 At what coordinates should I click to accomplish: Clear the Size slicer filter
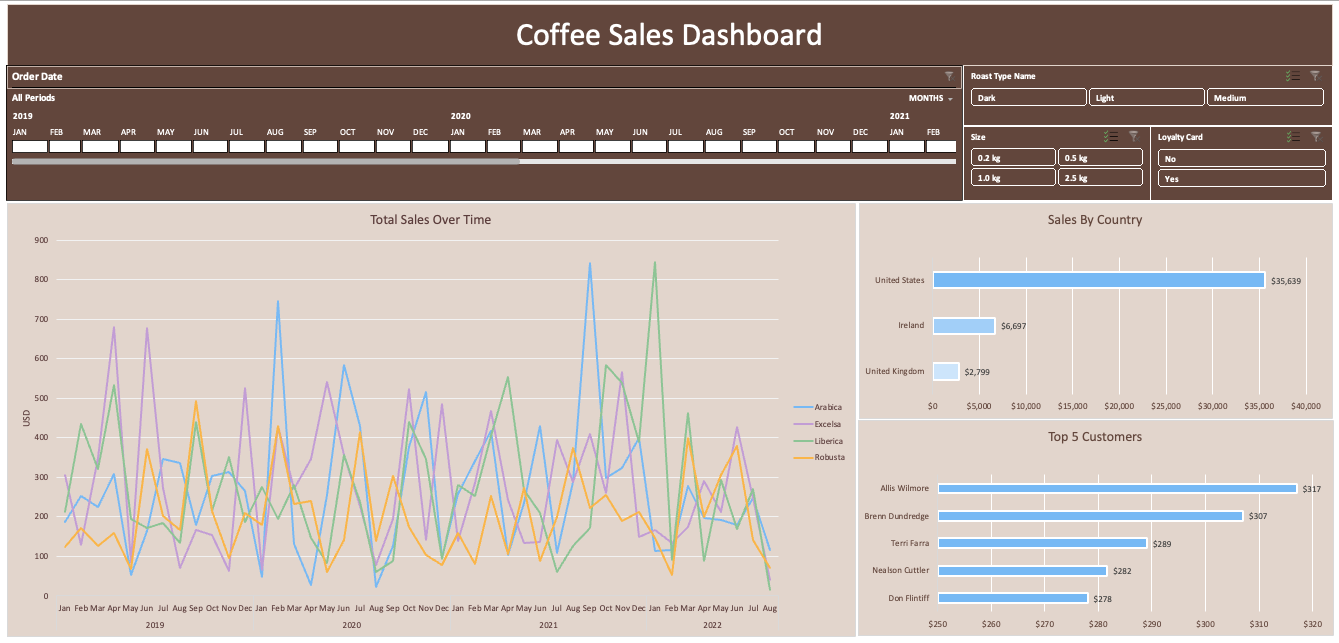pos(1133,136)
